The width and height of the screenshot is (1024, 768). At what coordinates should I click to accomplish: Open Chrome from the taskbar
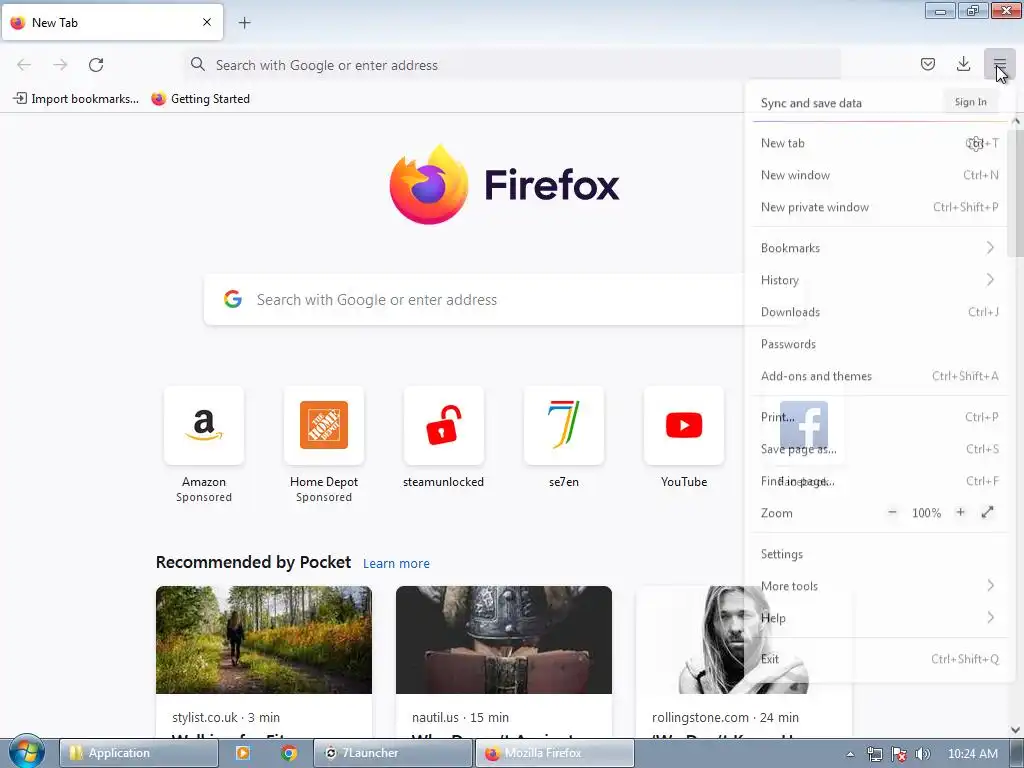(289, 753)
